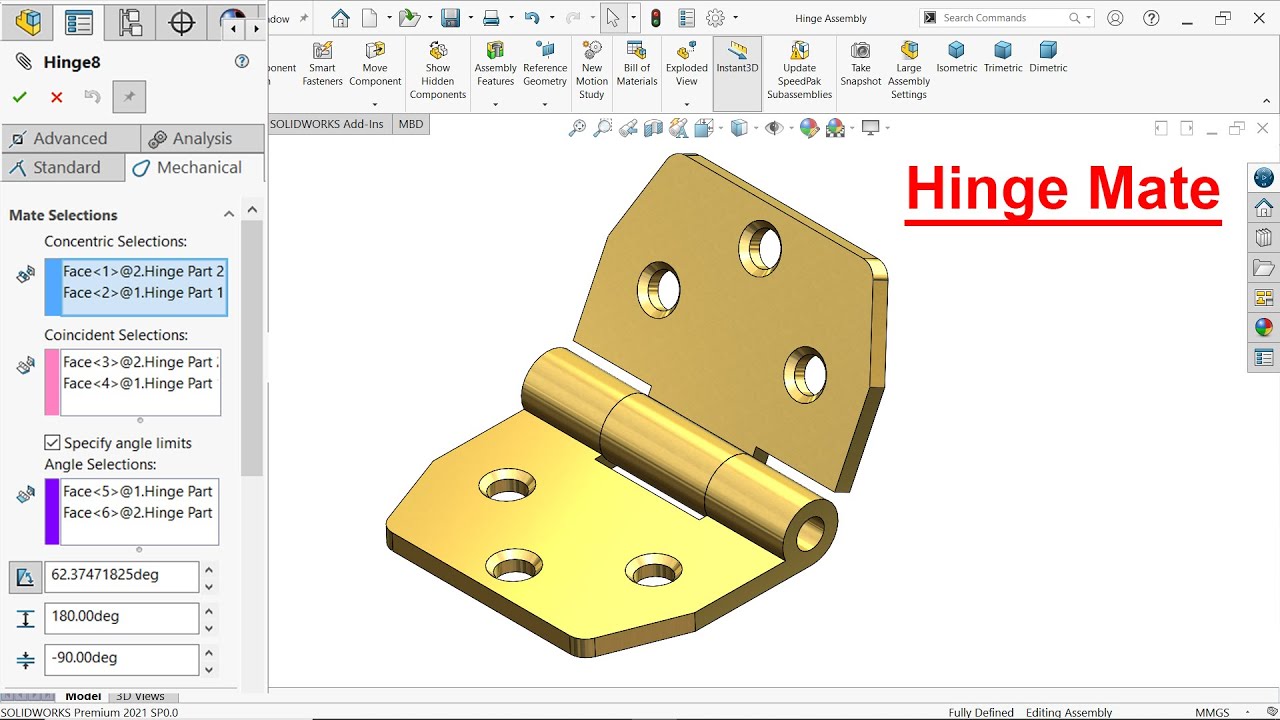Open the SOLIDWORKS Add-Ins tab
Screen dimensions: 1280x720
pos(330,124)
